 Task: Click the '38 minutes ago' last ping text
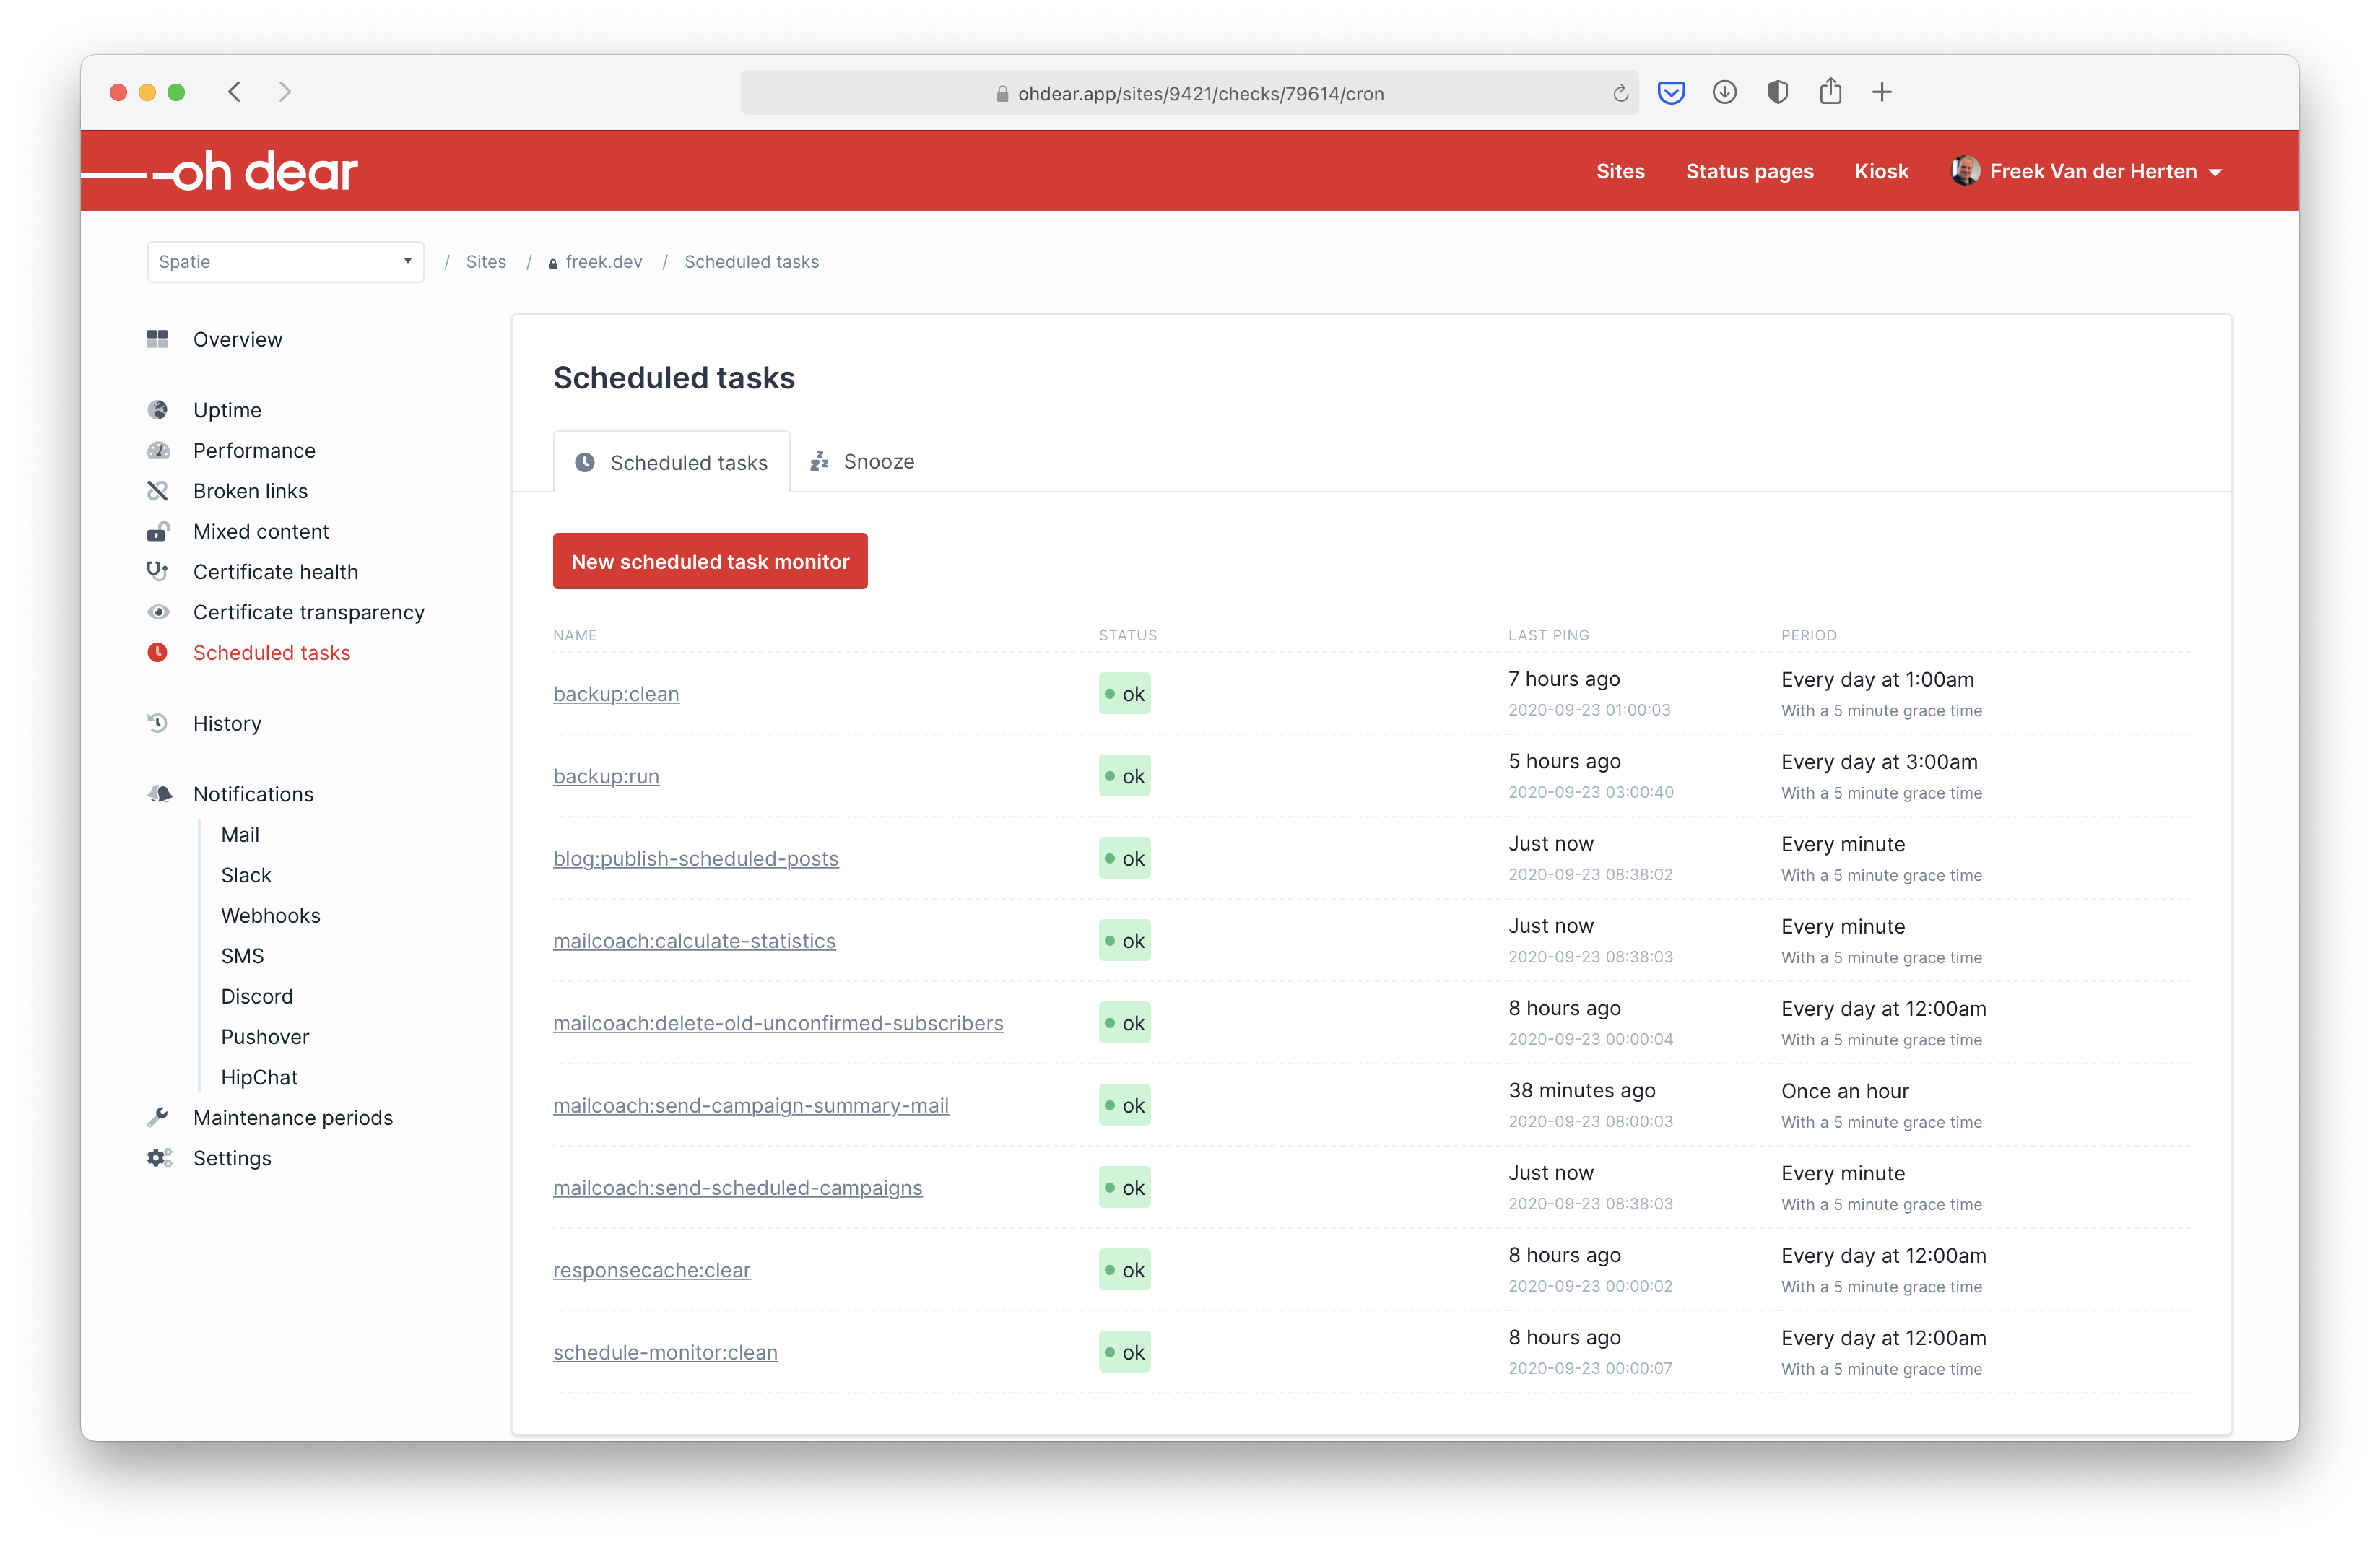(1581, 1090)
